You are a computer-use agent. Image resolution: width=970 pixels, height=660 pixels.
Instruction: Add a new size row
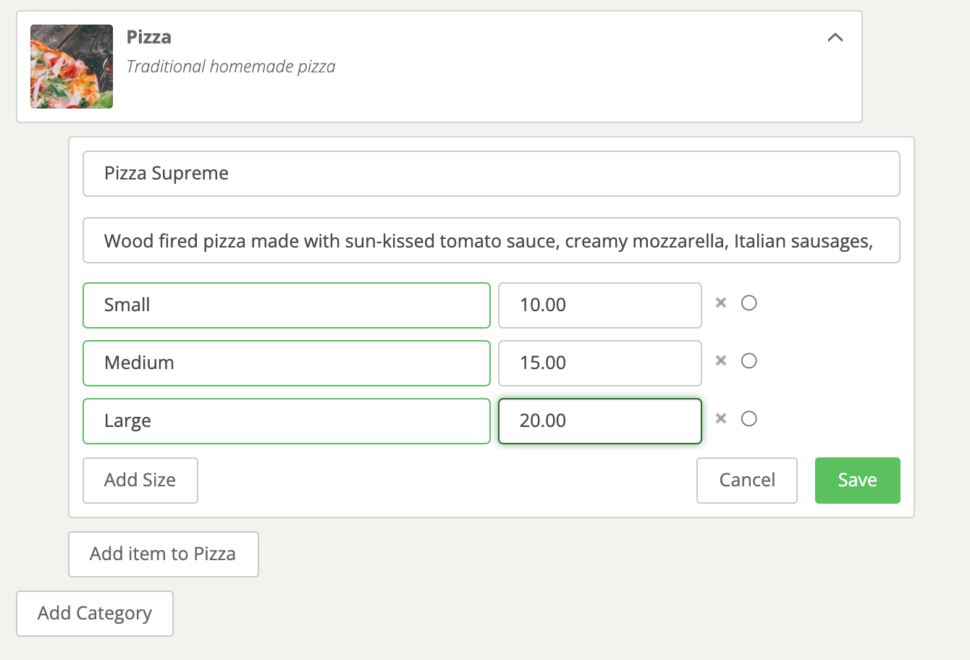(140, 480)
